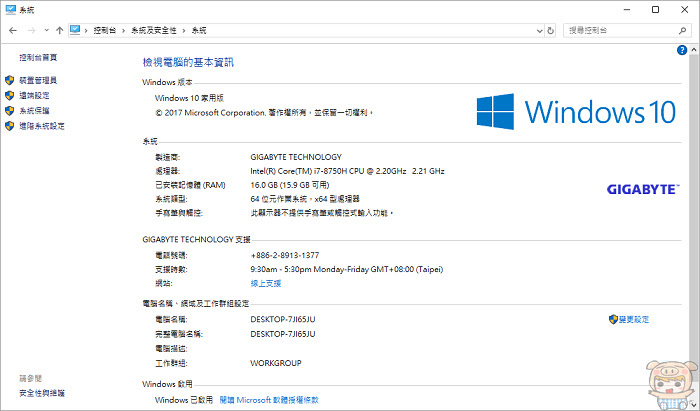Maximize the 系統 window
The image size is (700, 411).
click(x=655, y=9)
